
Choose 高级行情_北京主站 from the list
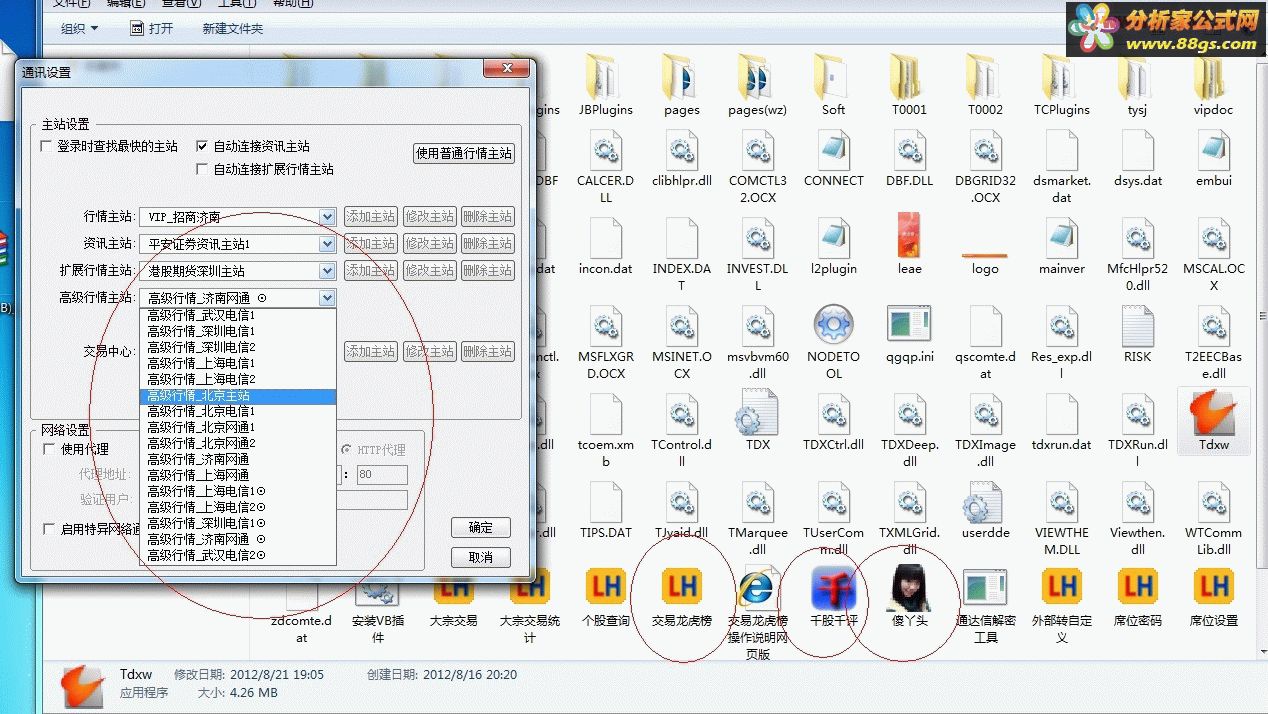click(238, 396)
